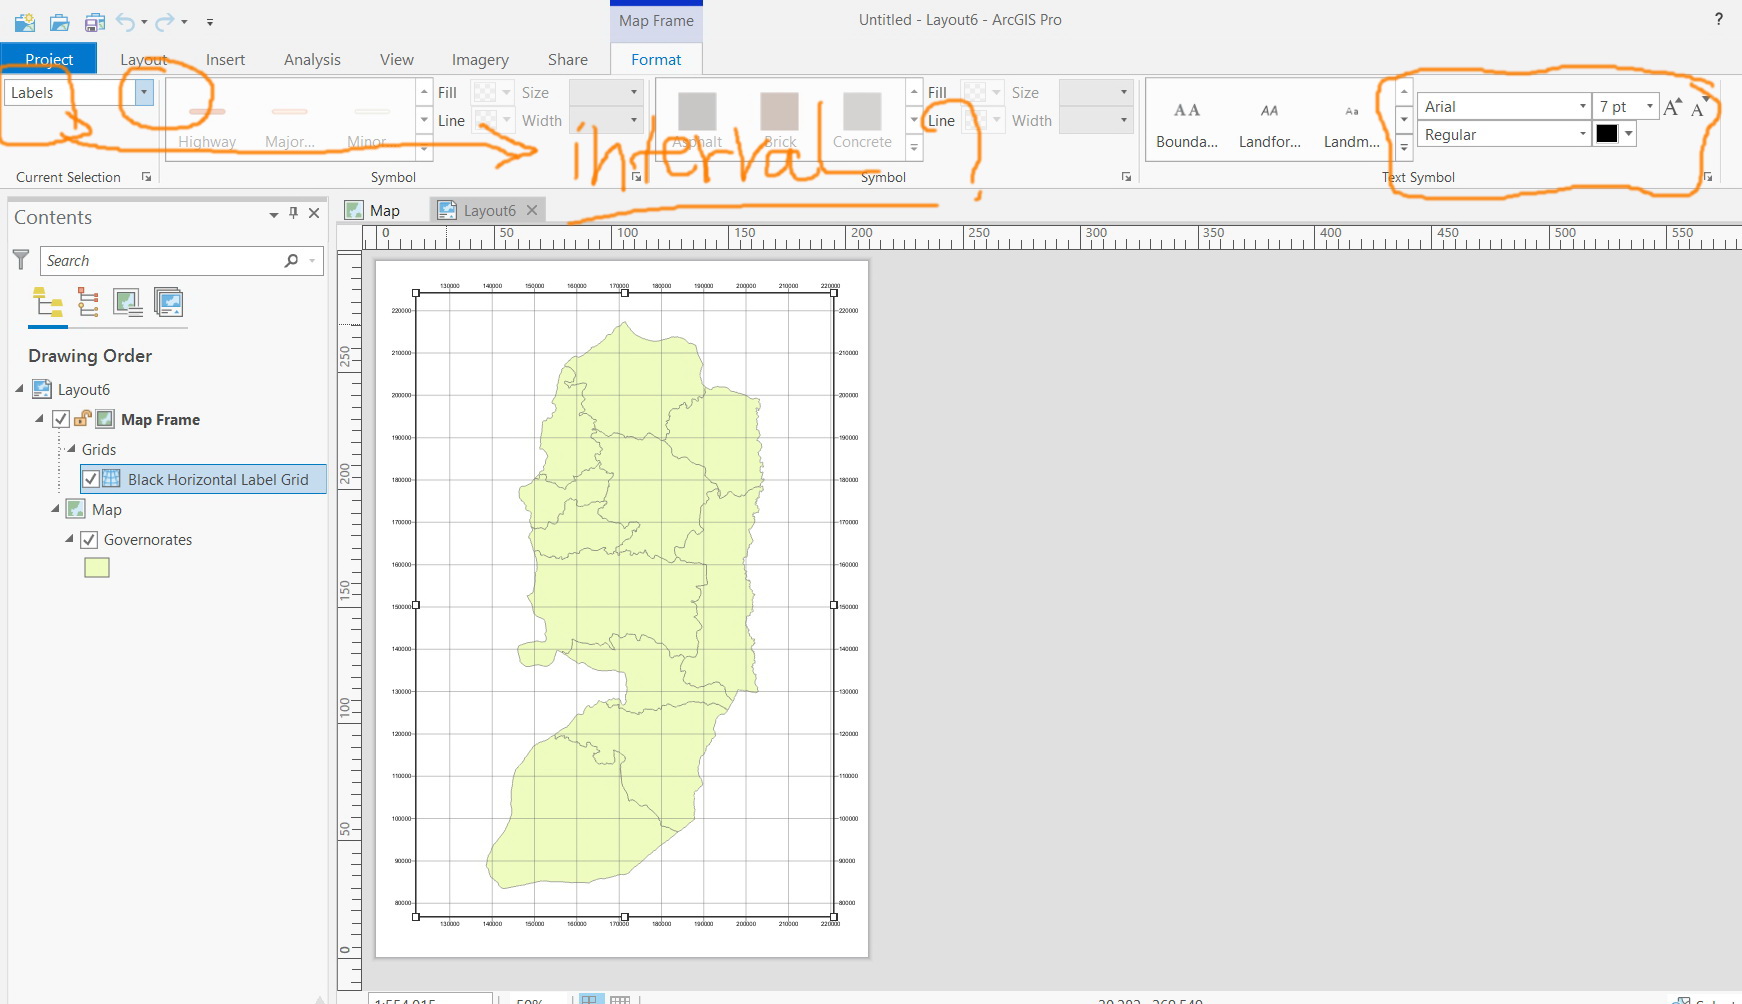This screenshot has height=1004, width=1742.
Task: Apply the Boundary text symbol style
Action: pos(1187,122)
